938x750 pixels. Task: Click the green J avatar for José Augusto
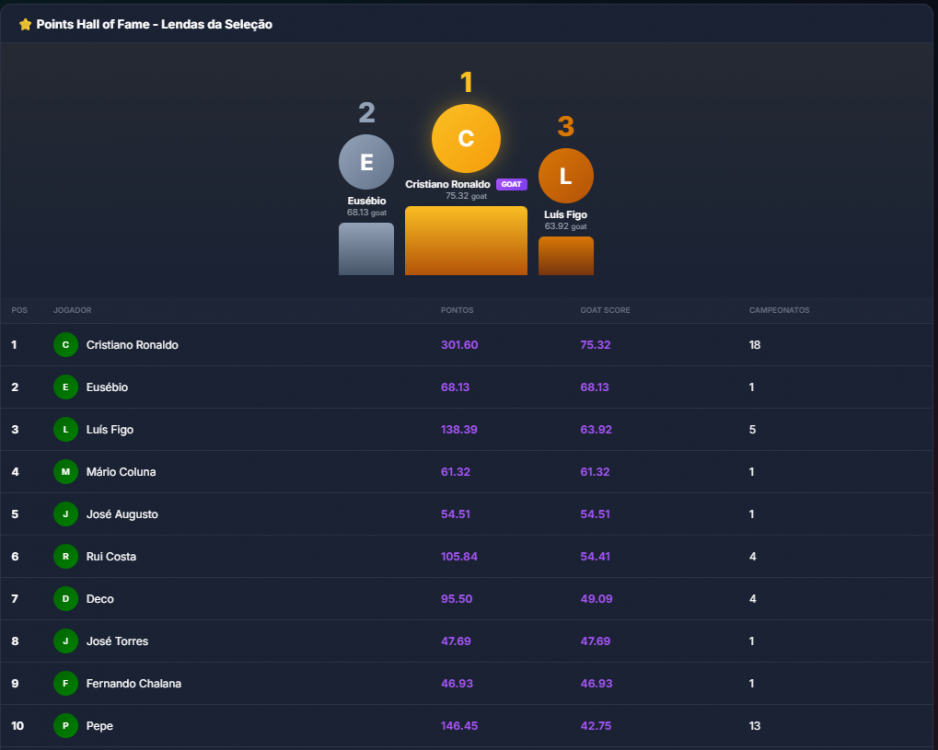(x=66, y=514)
